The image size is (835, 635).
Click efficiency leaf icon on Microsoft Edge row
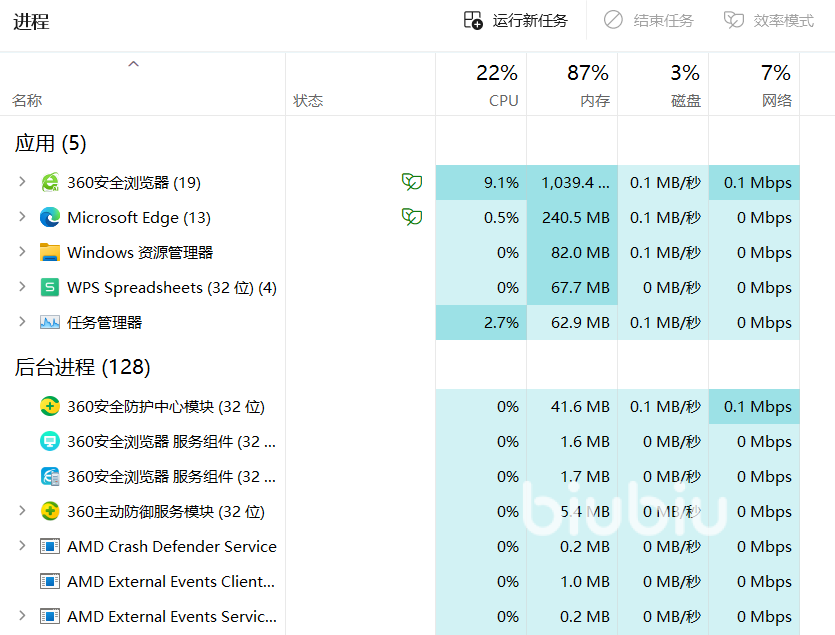[x=411, y=217]
